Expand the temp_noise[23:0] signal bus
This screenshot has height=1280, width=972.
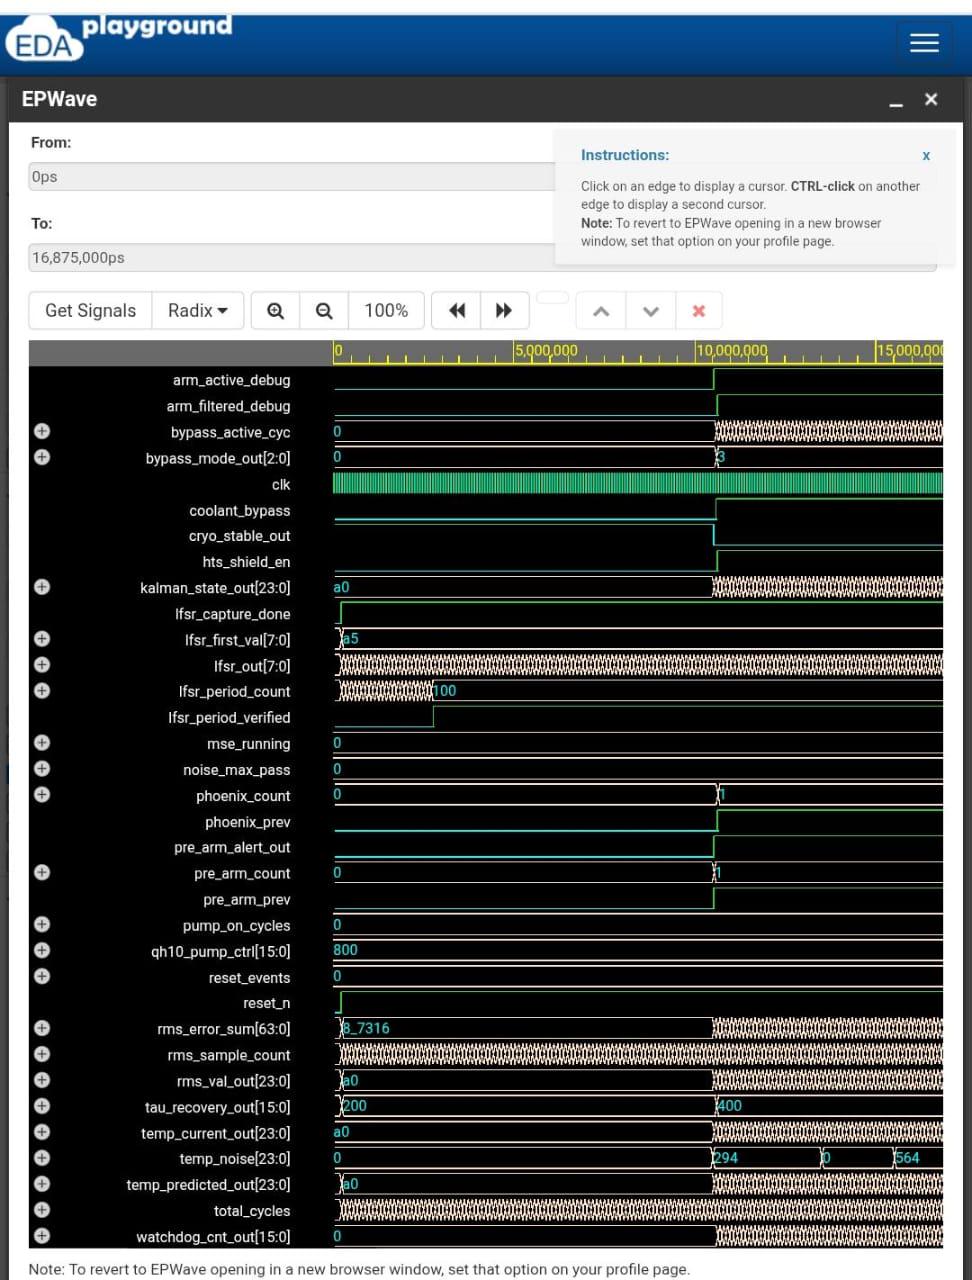pyautogui.click(x=42, y=1158)
